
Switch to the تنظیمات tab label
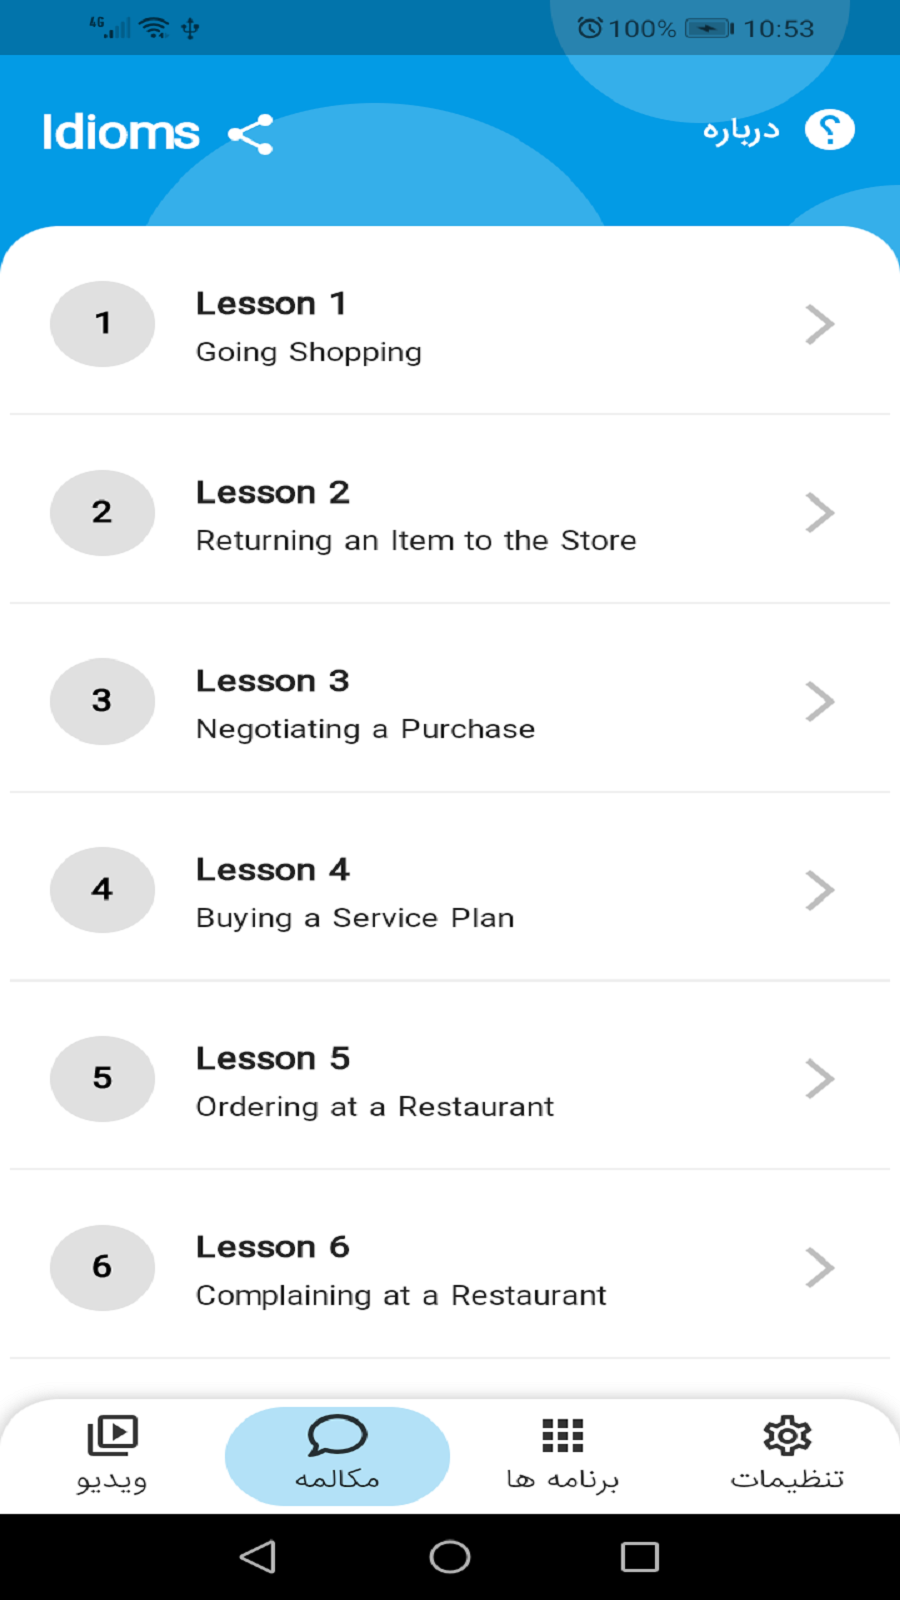coord(787,1479)
